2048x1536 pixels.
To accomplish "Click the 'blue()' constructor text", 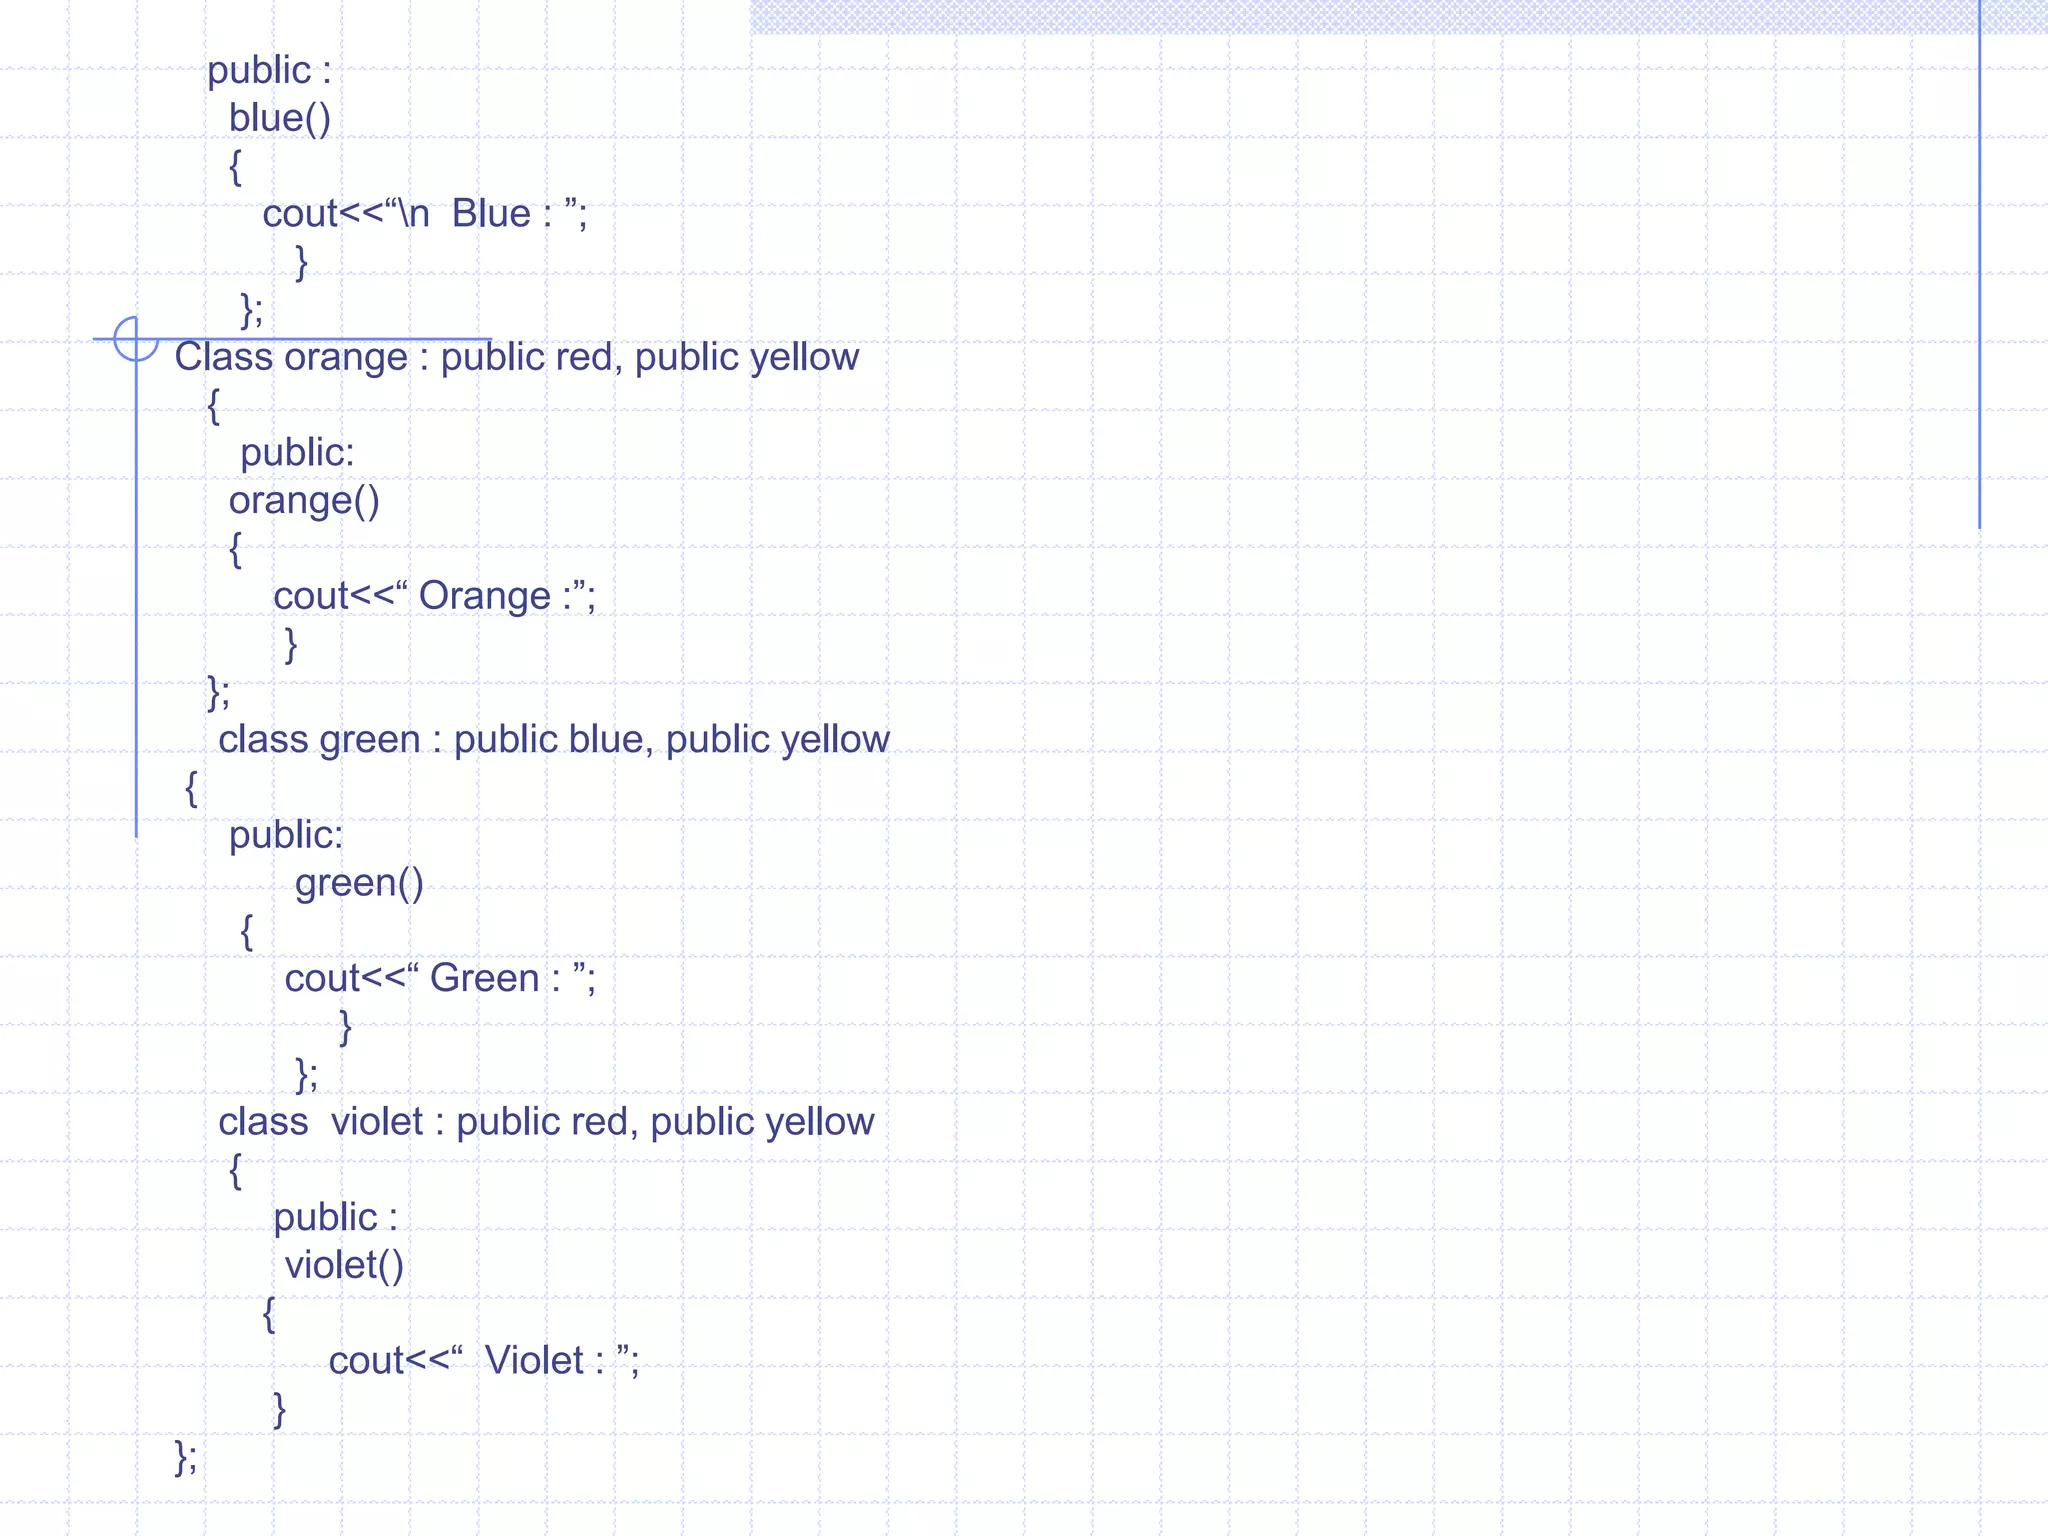I will pos(279,118).
